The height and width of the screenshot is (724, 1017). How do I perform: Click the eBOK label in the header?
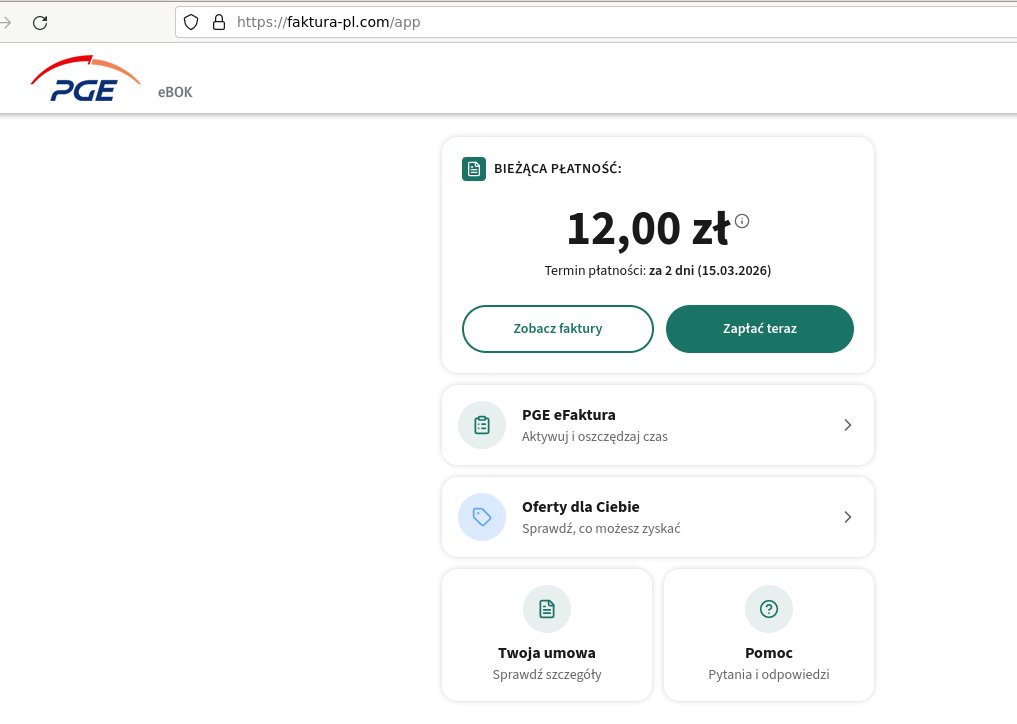click(x=175, y=92)
